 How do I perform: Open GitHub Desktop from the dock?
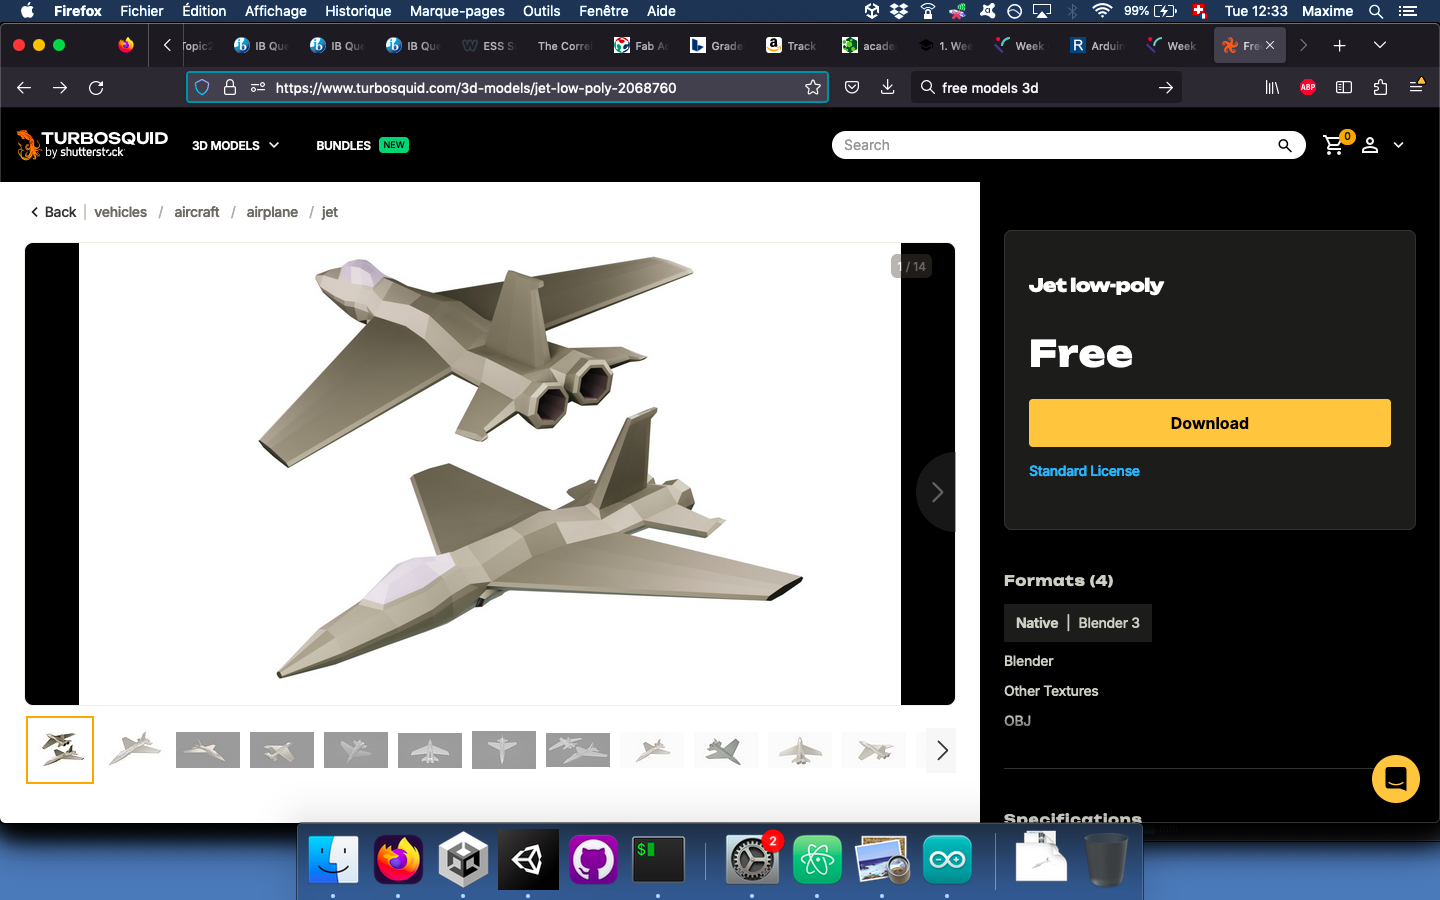tap(593, 860)
